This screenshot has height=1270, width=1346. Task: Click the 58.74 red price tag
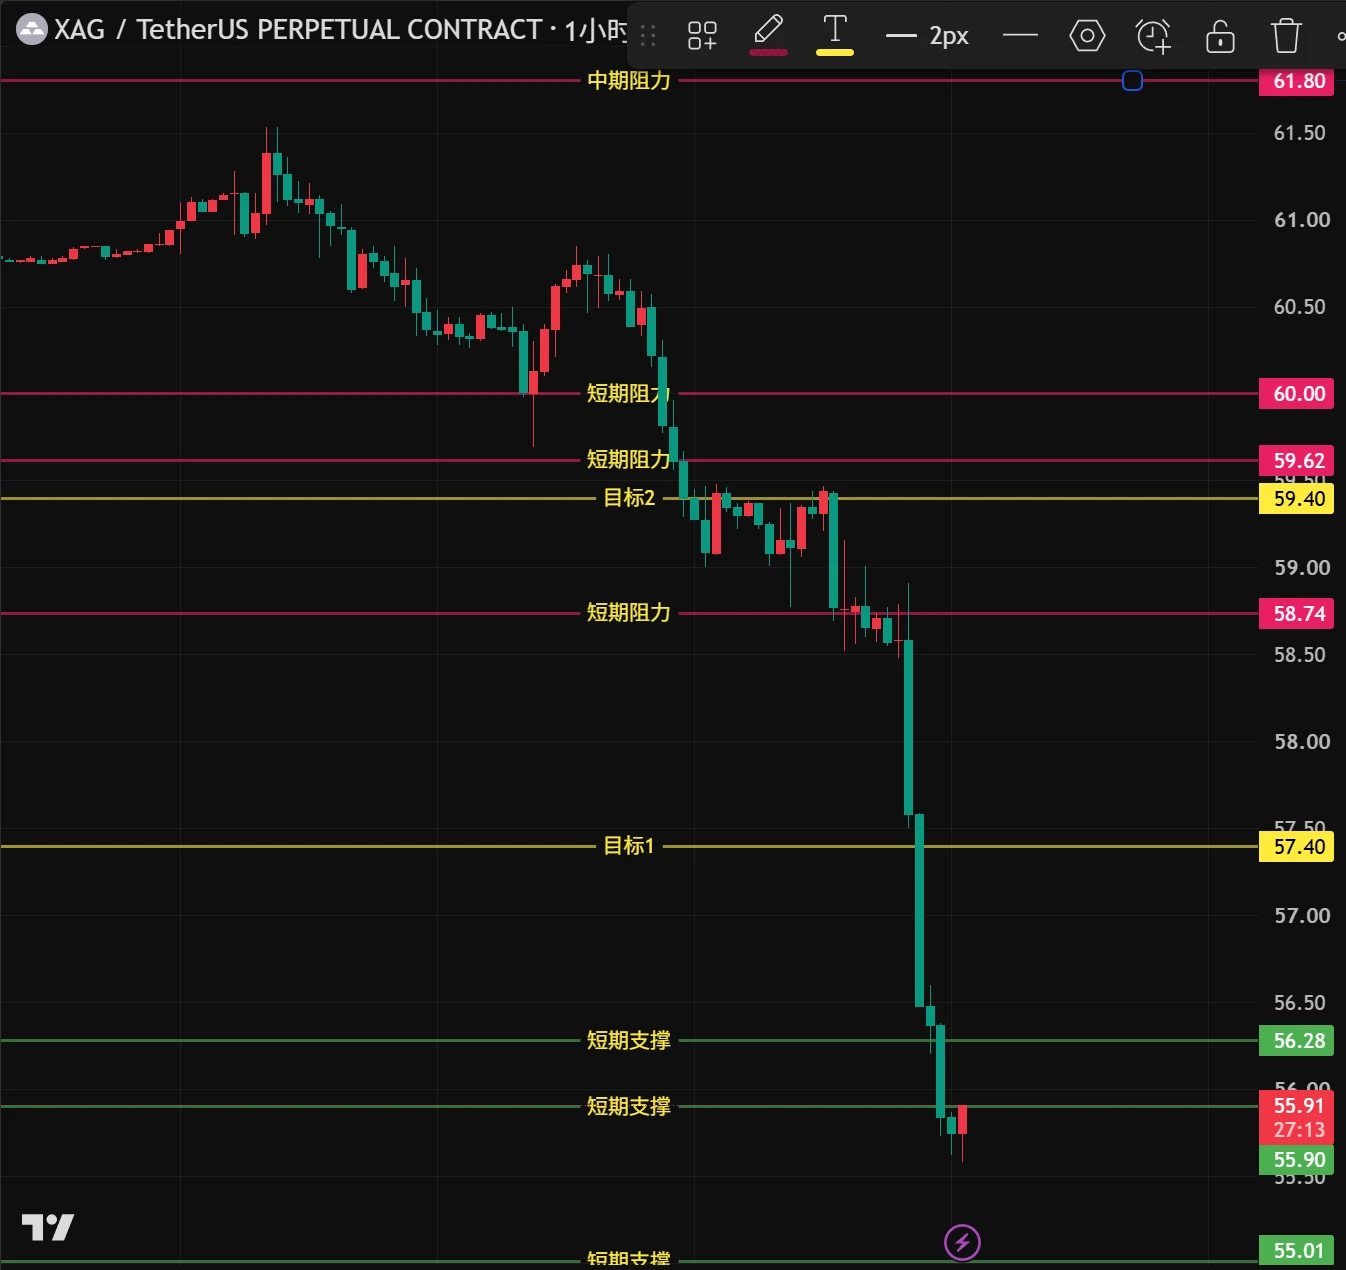tap(1296, 614)
